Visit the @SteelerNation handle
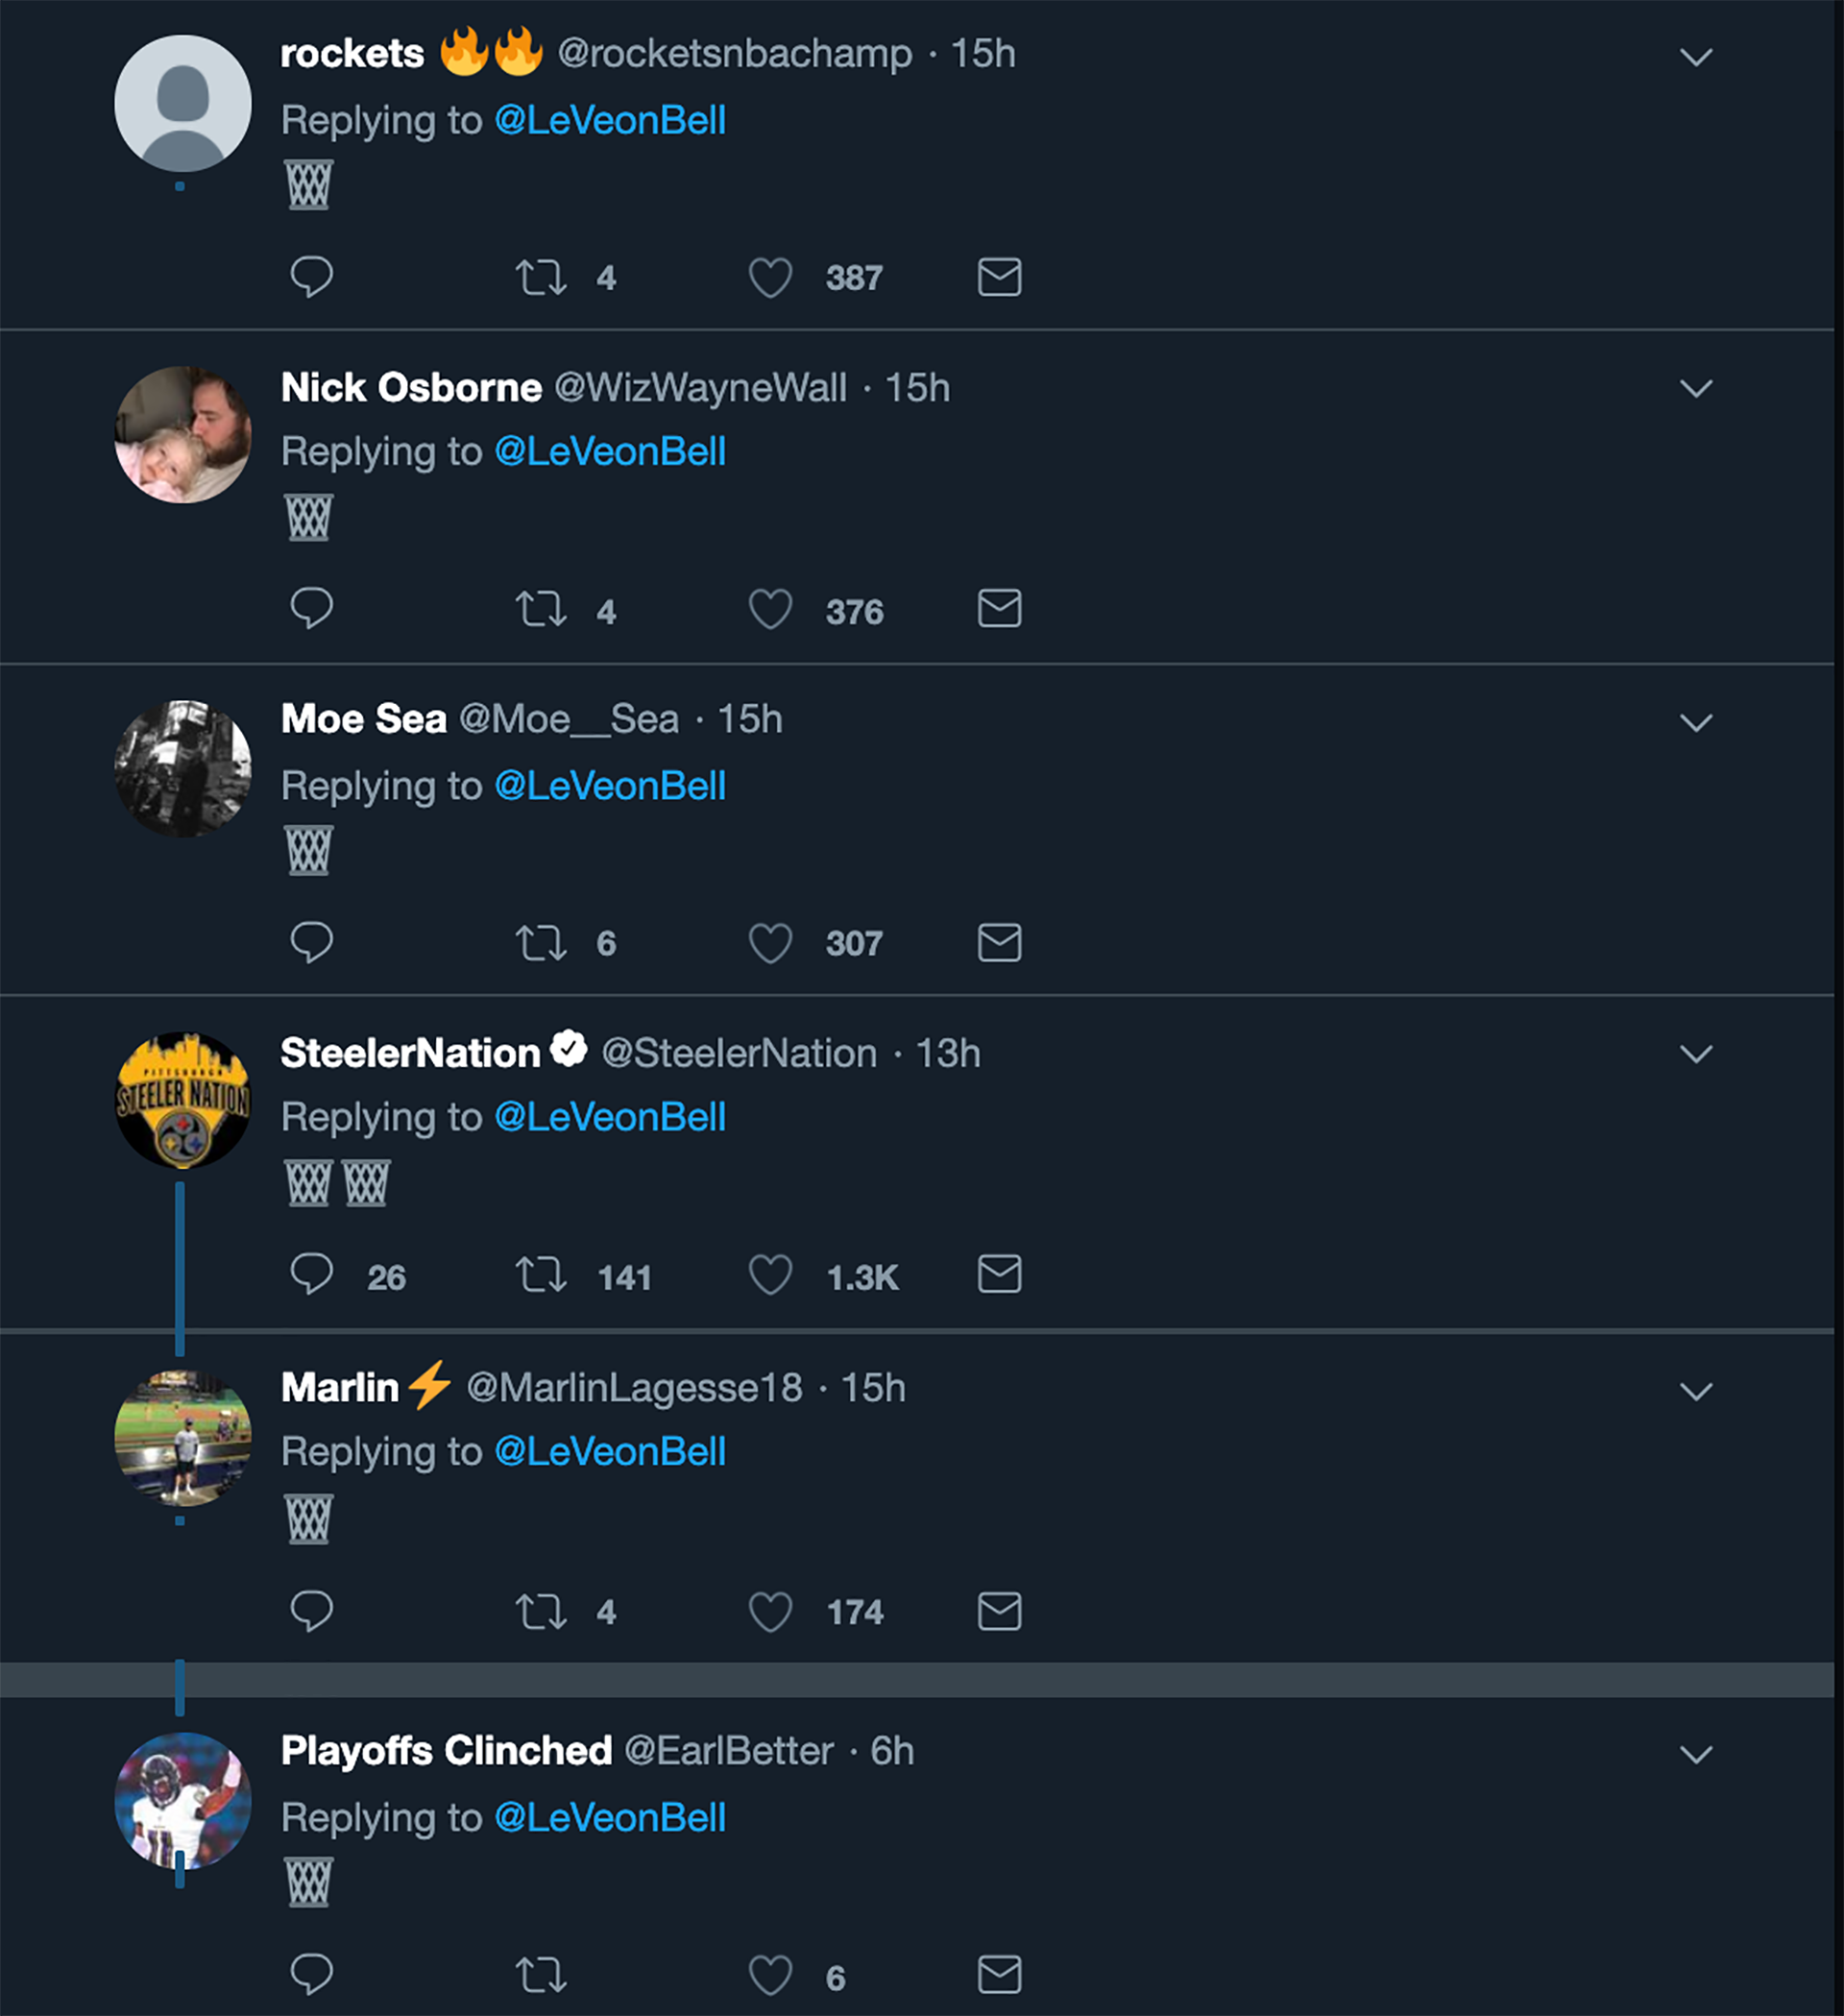 (x=739, y=1053)
